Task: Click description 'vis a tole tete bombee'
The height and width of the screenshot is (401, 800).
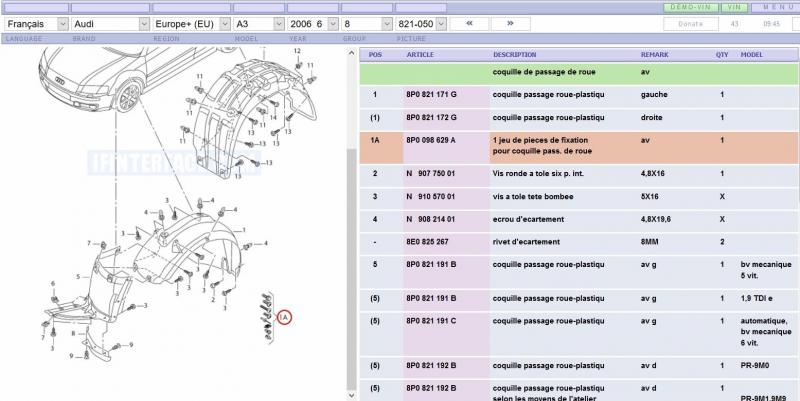Action: tap(533, 196)
